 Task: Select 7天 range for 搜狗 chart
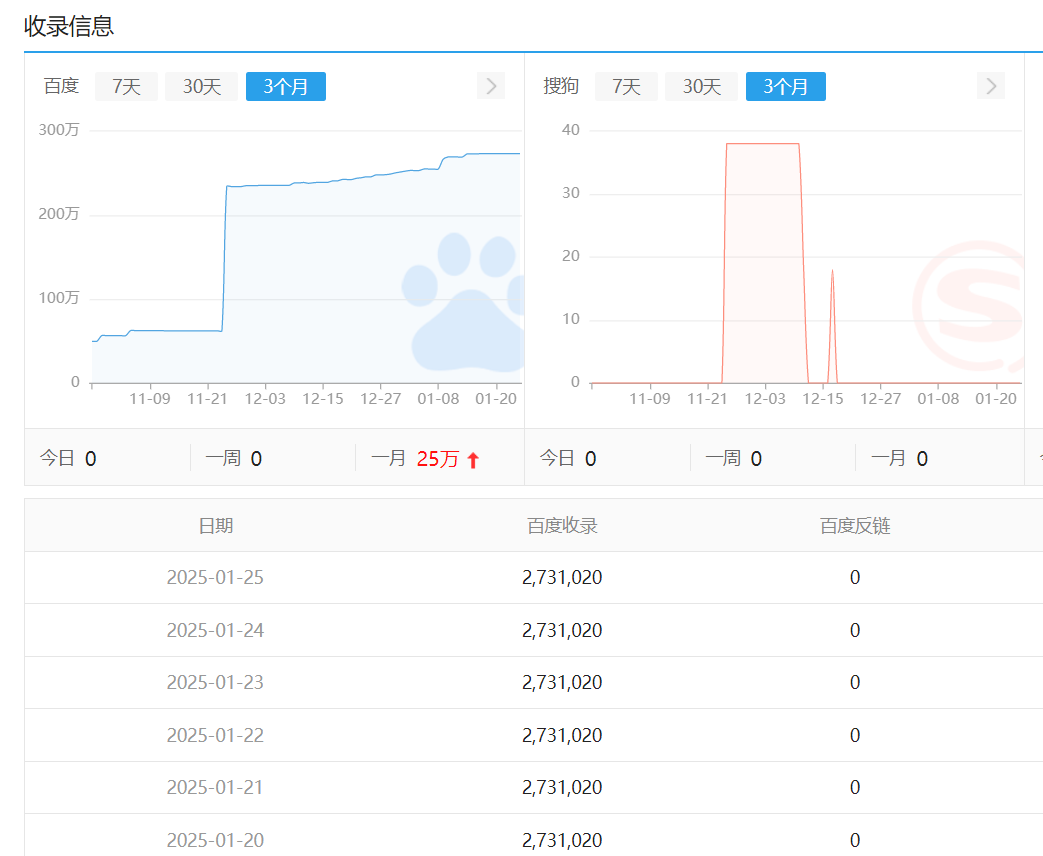coord(626,86)
